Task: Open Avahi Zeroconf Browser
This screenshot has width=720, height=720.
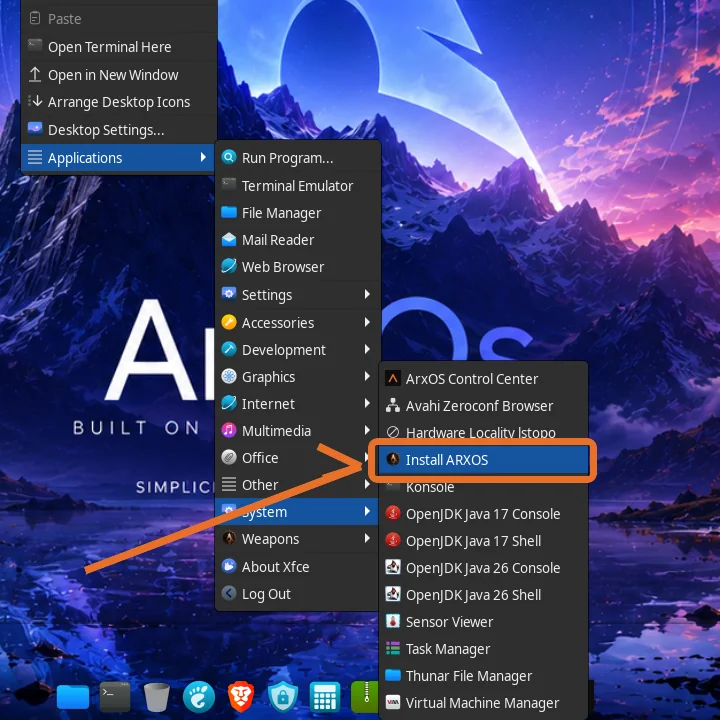Action: [x=483, y=406]
